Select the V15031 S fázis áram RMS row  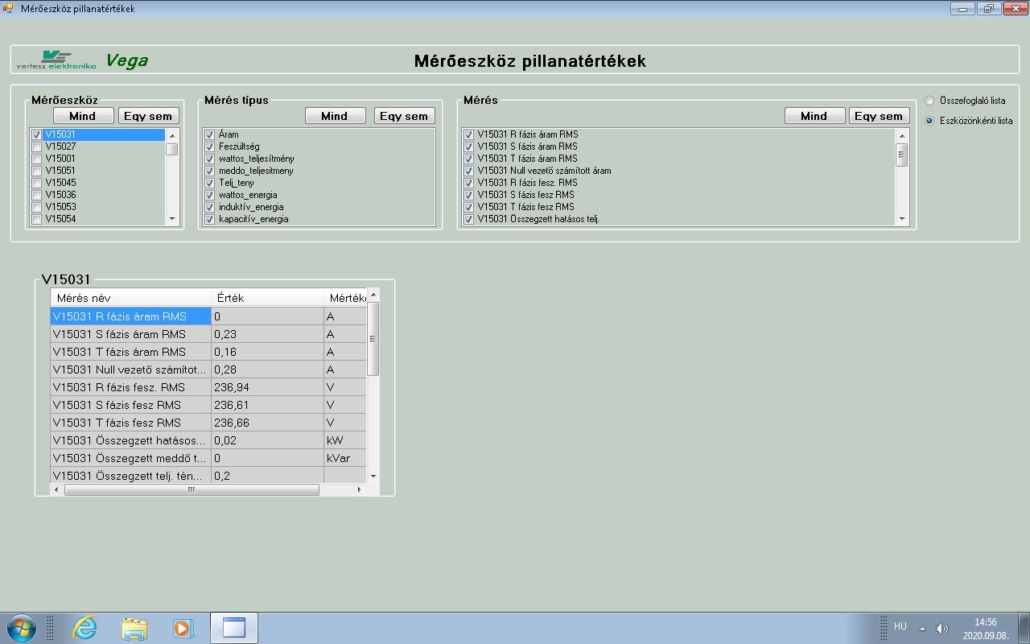click(130, 334)
